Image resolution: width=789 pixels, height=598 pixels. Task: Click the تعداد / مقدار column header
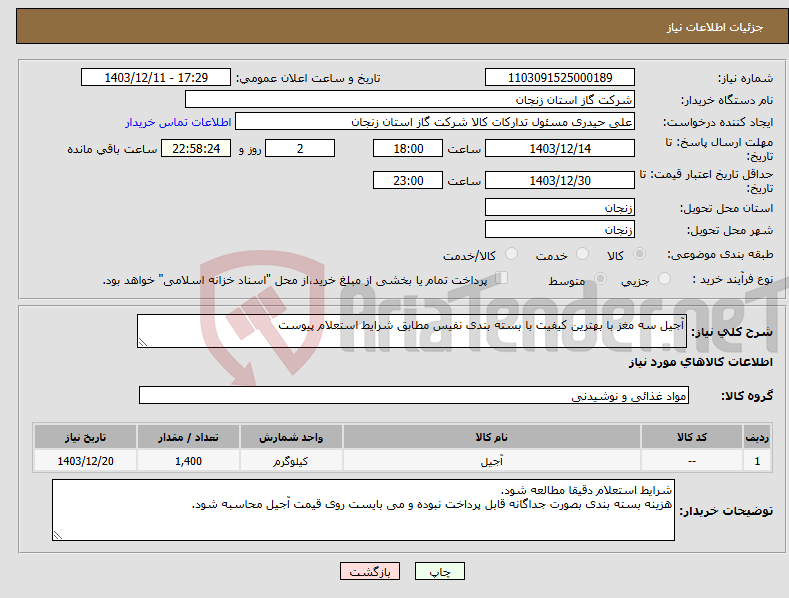click(188, 437)
